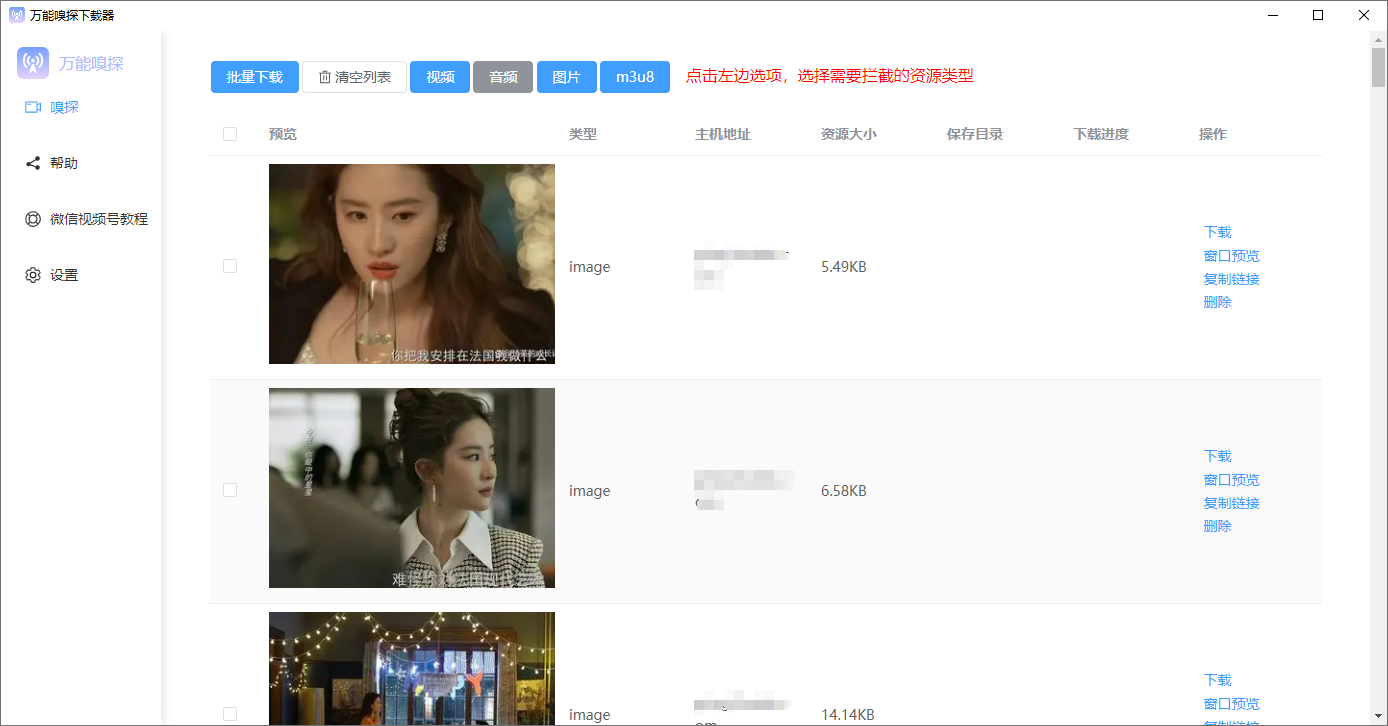Click 复制链接 for the 5.49KB image

(x=1232, y=279)
